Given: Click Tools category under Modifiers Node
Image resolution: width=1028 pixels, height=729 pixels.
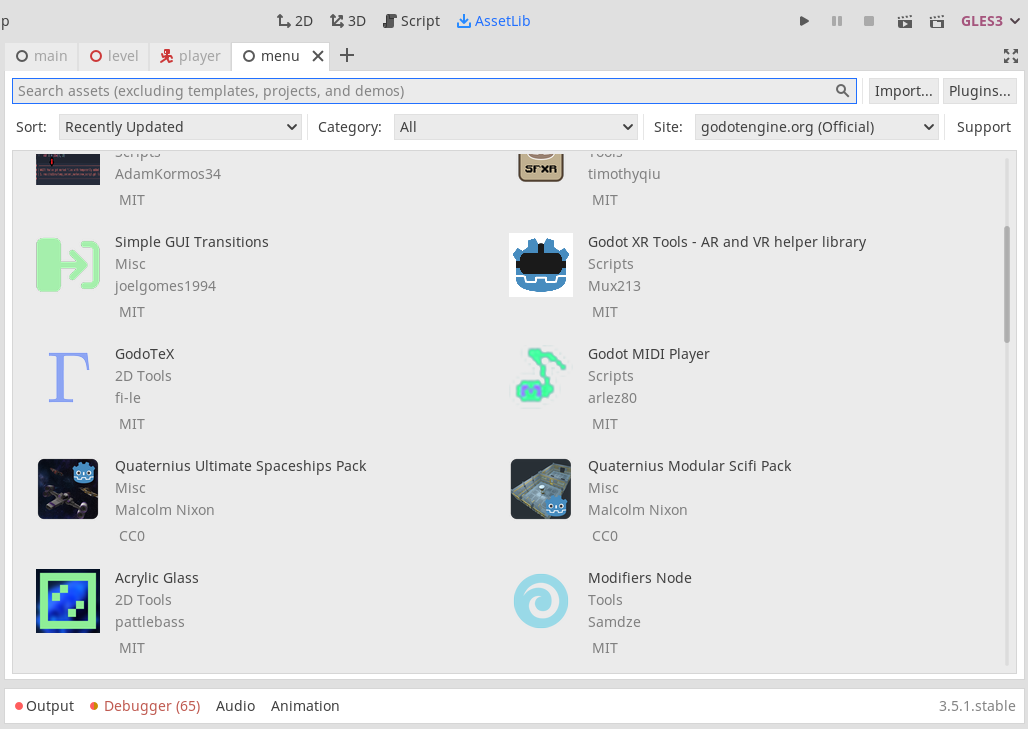Looking at the screenshot, I should pos(605,600).
